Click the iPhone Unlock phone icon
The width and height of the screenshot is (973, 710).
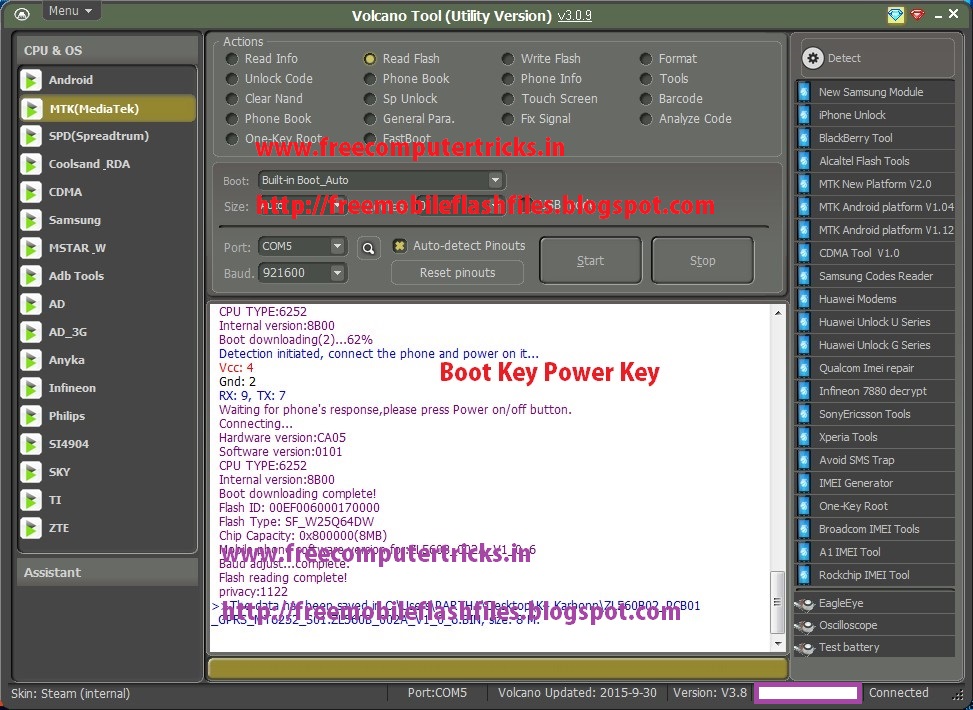coord(804,115)
